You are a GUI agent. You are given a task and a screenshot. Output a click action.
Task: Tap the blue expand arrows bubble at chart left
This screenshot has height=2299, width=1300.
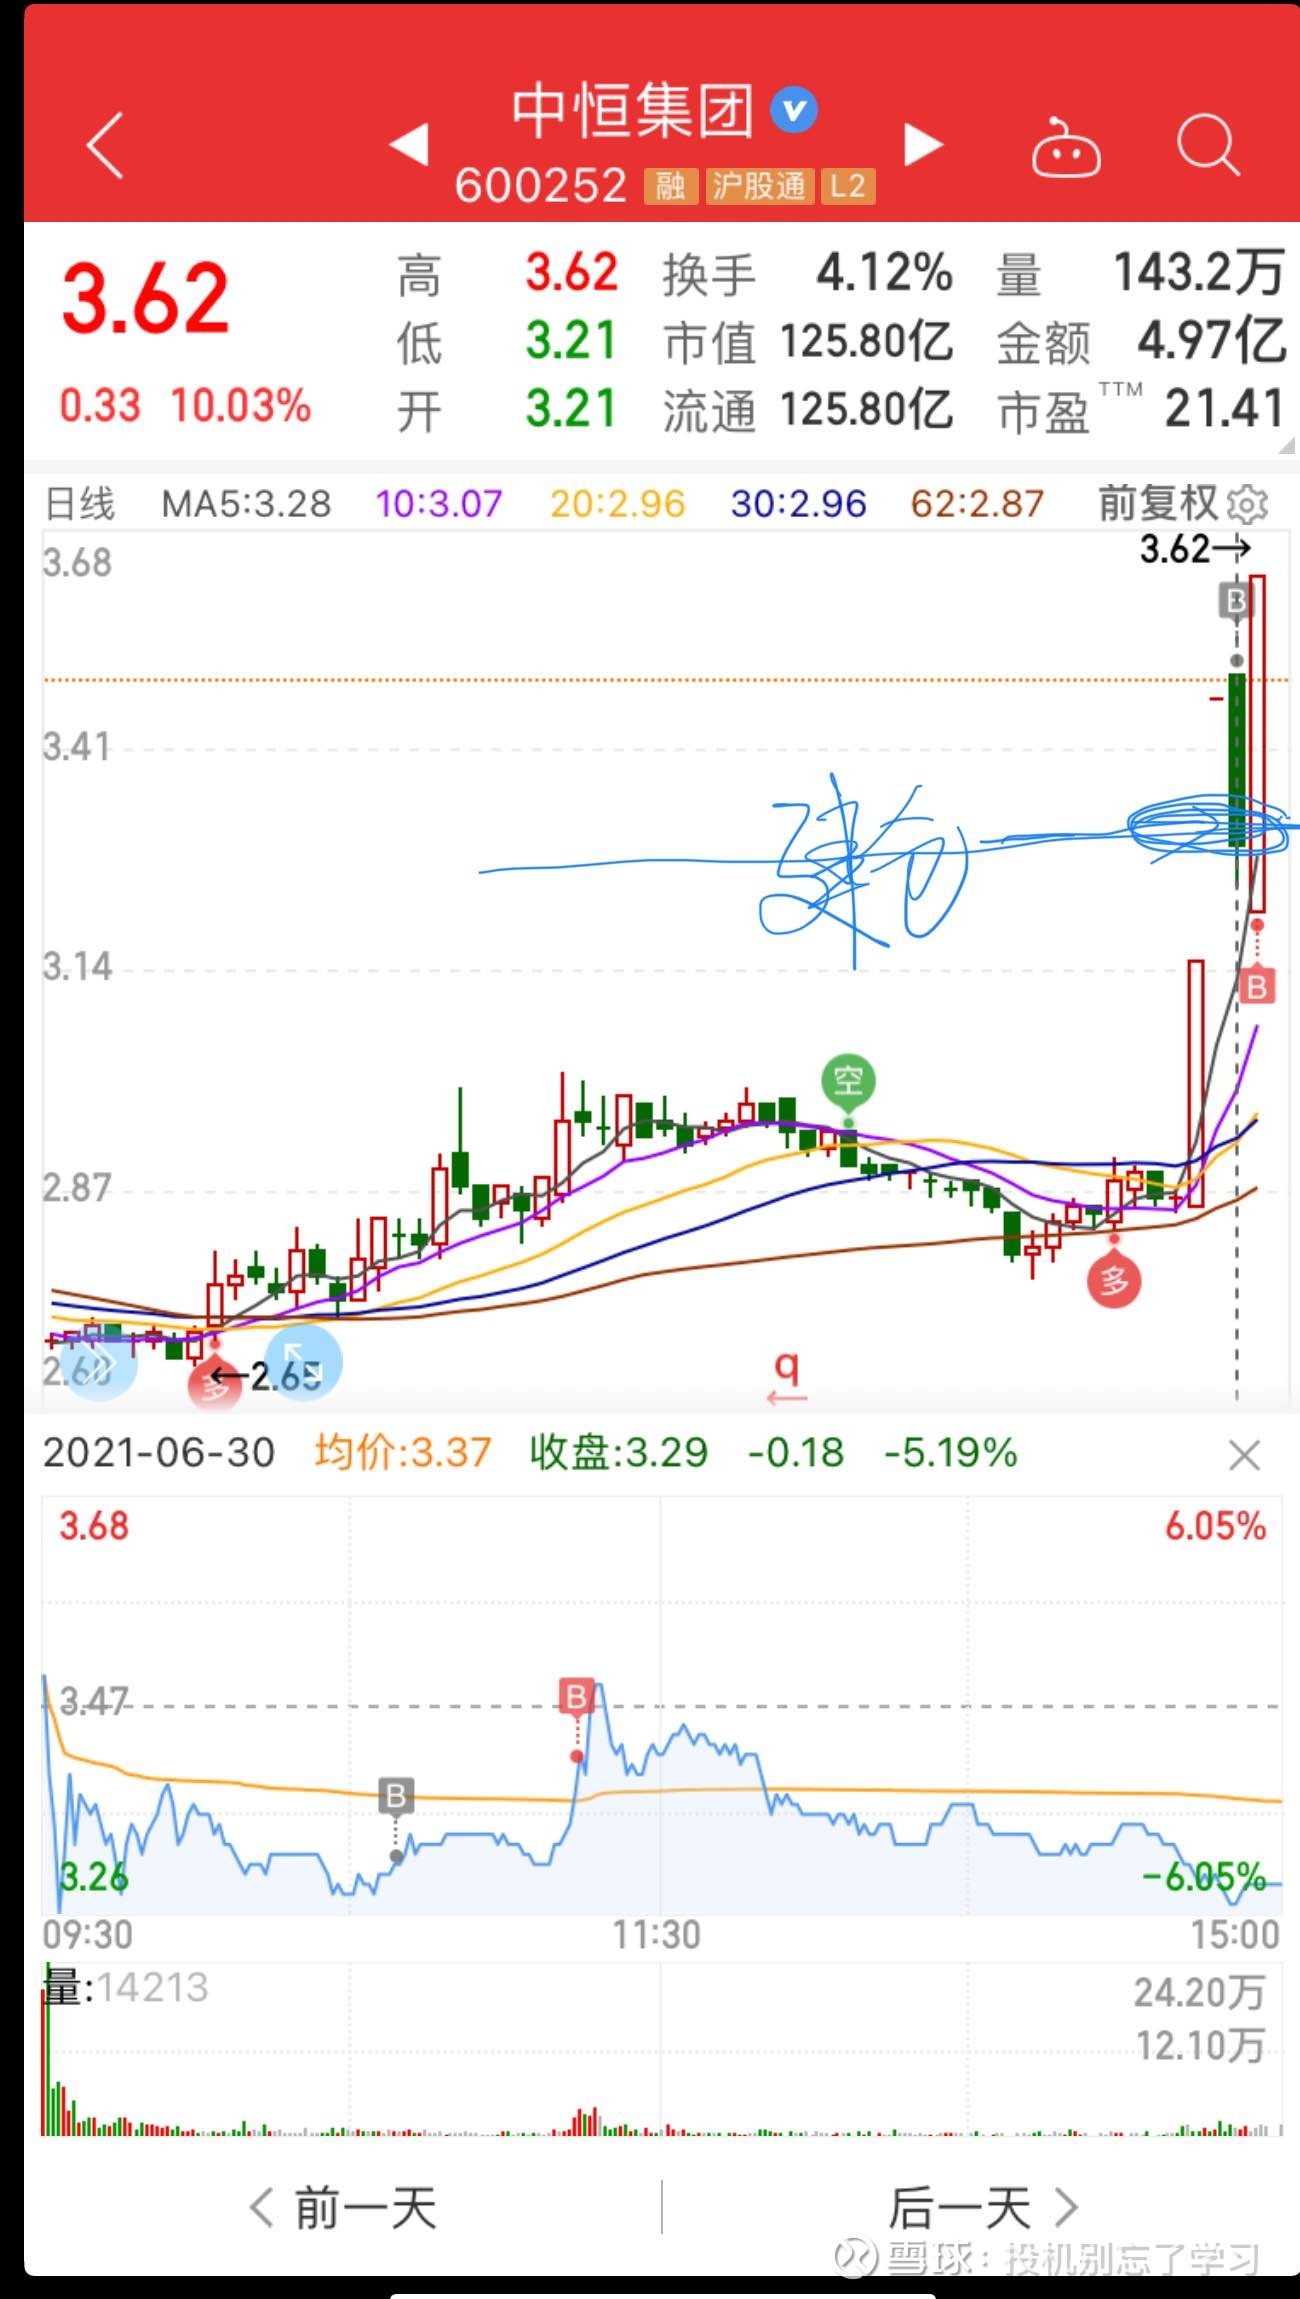click(99, 1363)
